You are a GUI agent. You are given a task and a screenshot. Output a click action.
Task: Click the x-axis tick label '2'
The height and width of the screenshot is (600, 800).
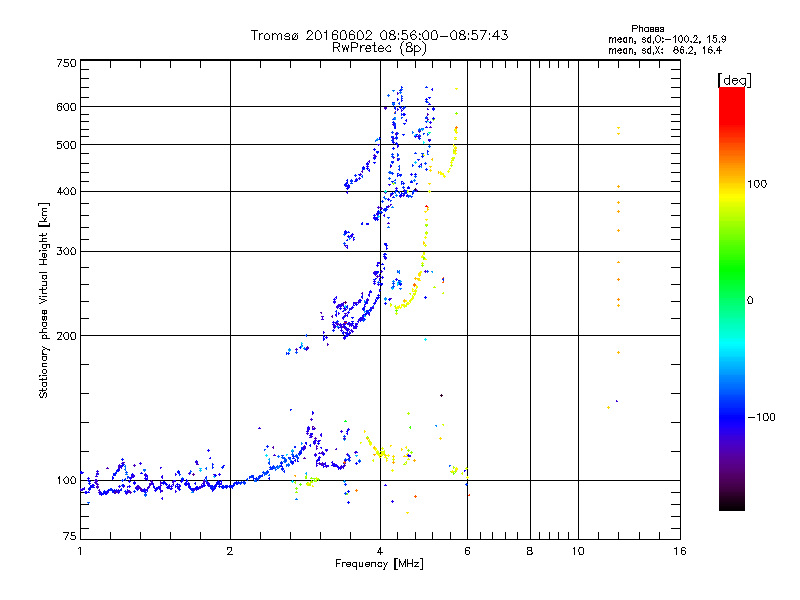pyautogui.click(x=230, y=551)
